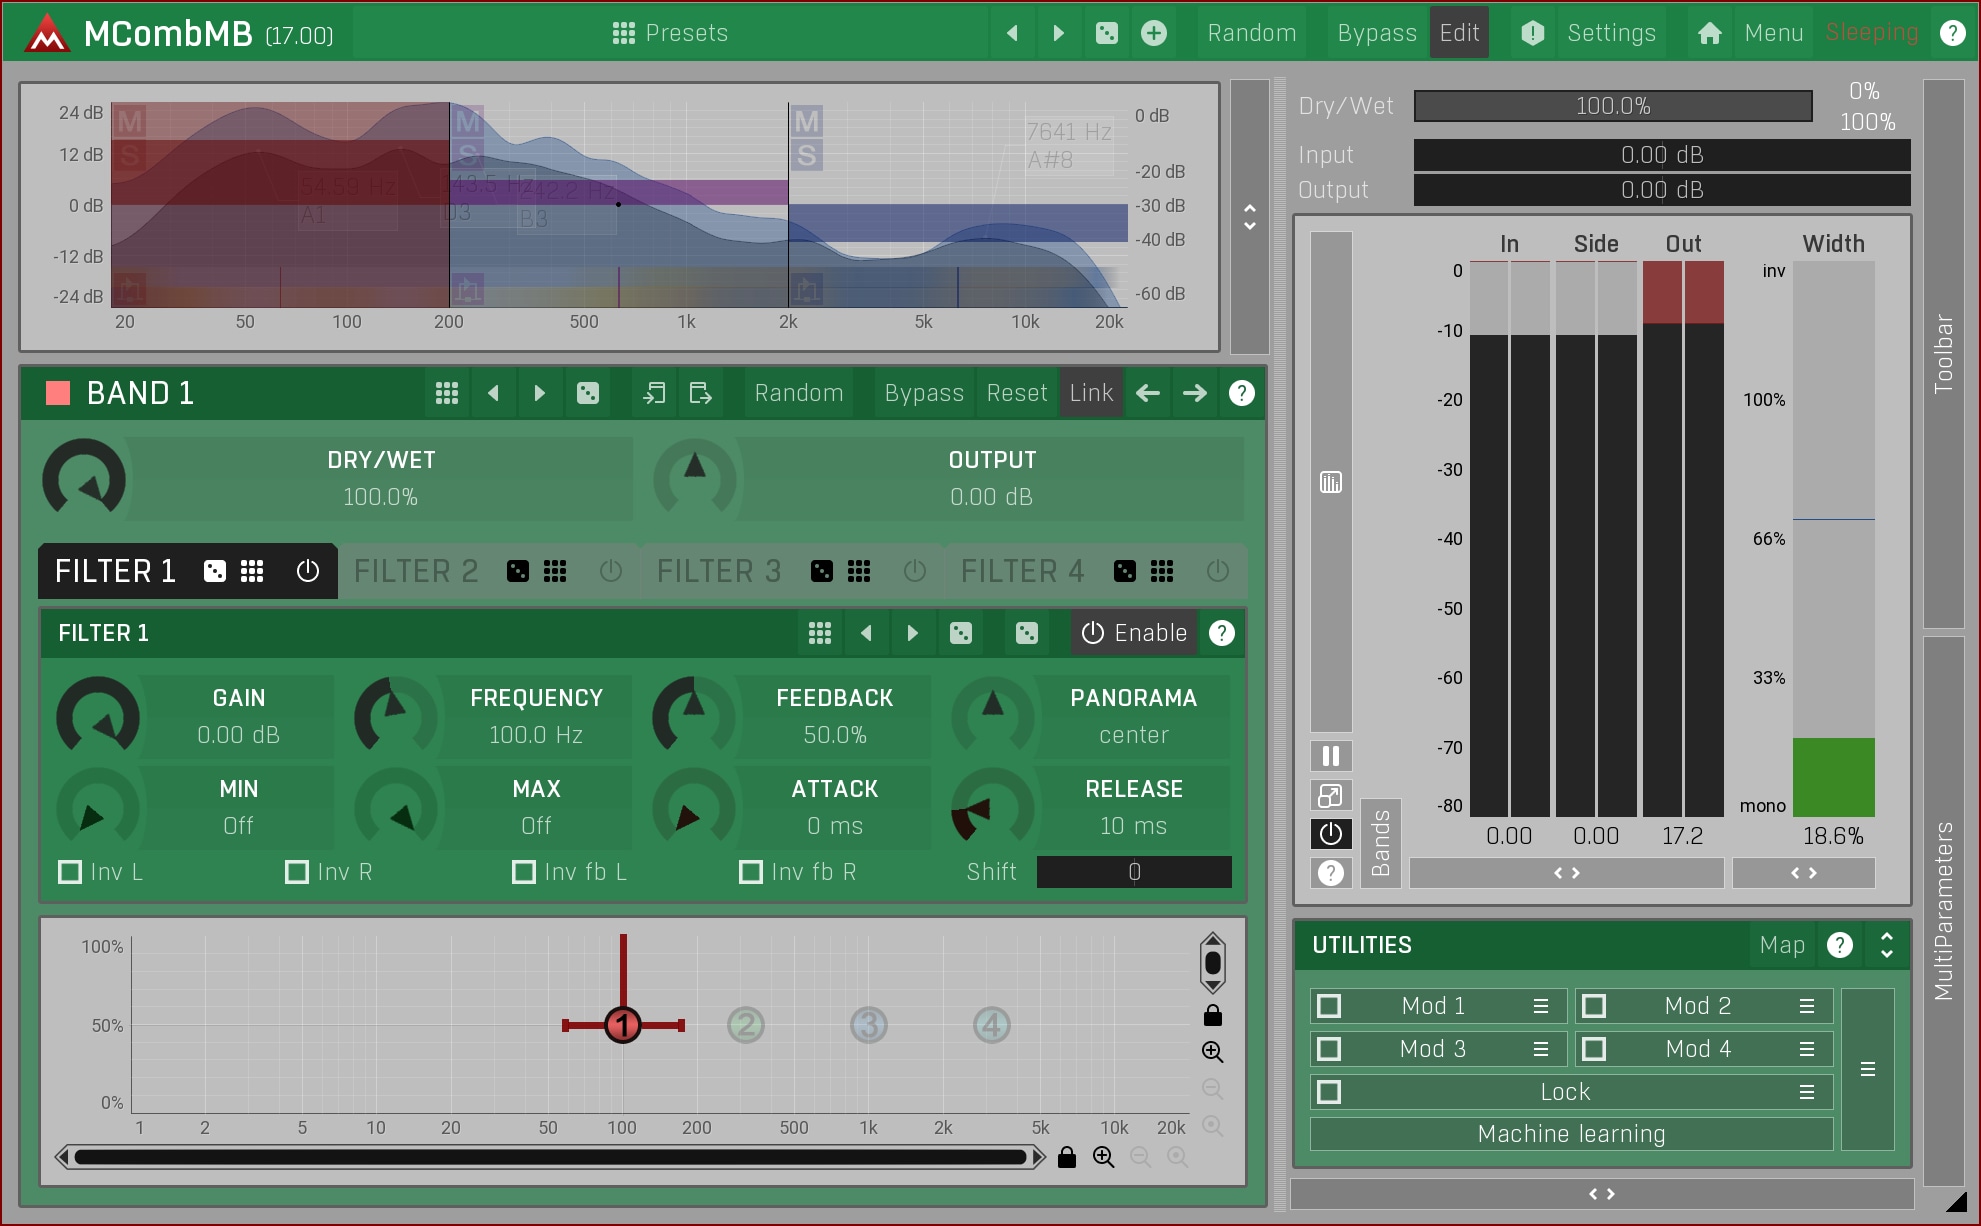Click the Filter 3 power icon
Viewport: 1981px width, 1226px height.
point(914,571)
